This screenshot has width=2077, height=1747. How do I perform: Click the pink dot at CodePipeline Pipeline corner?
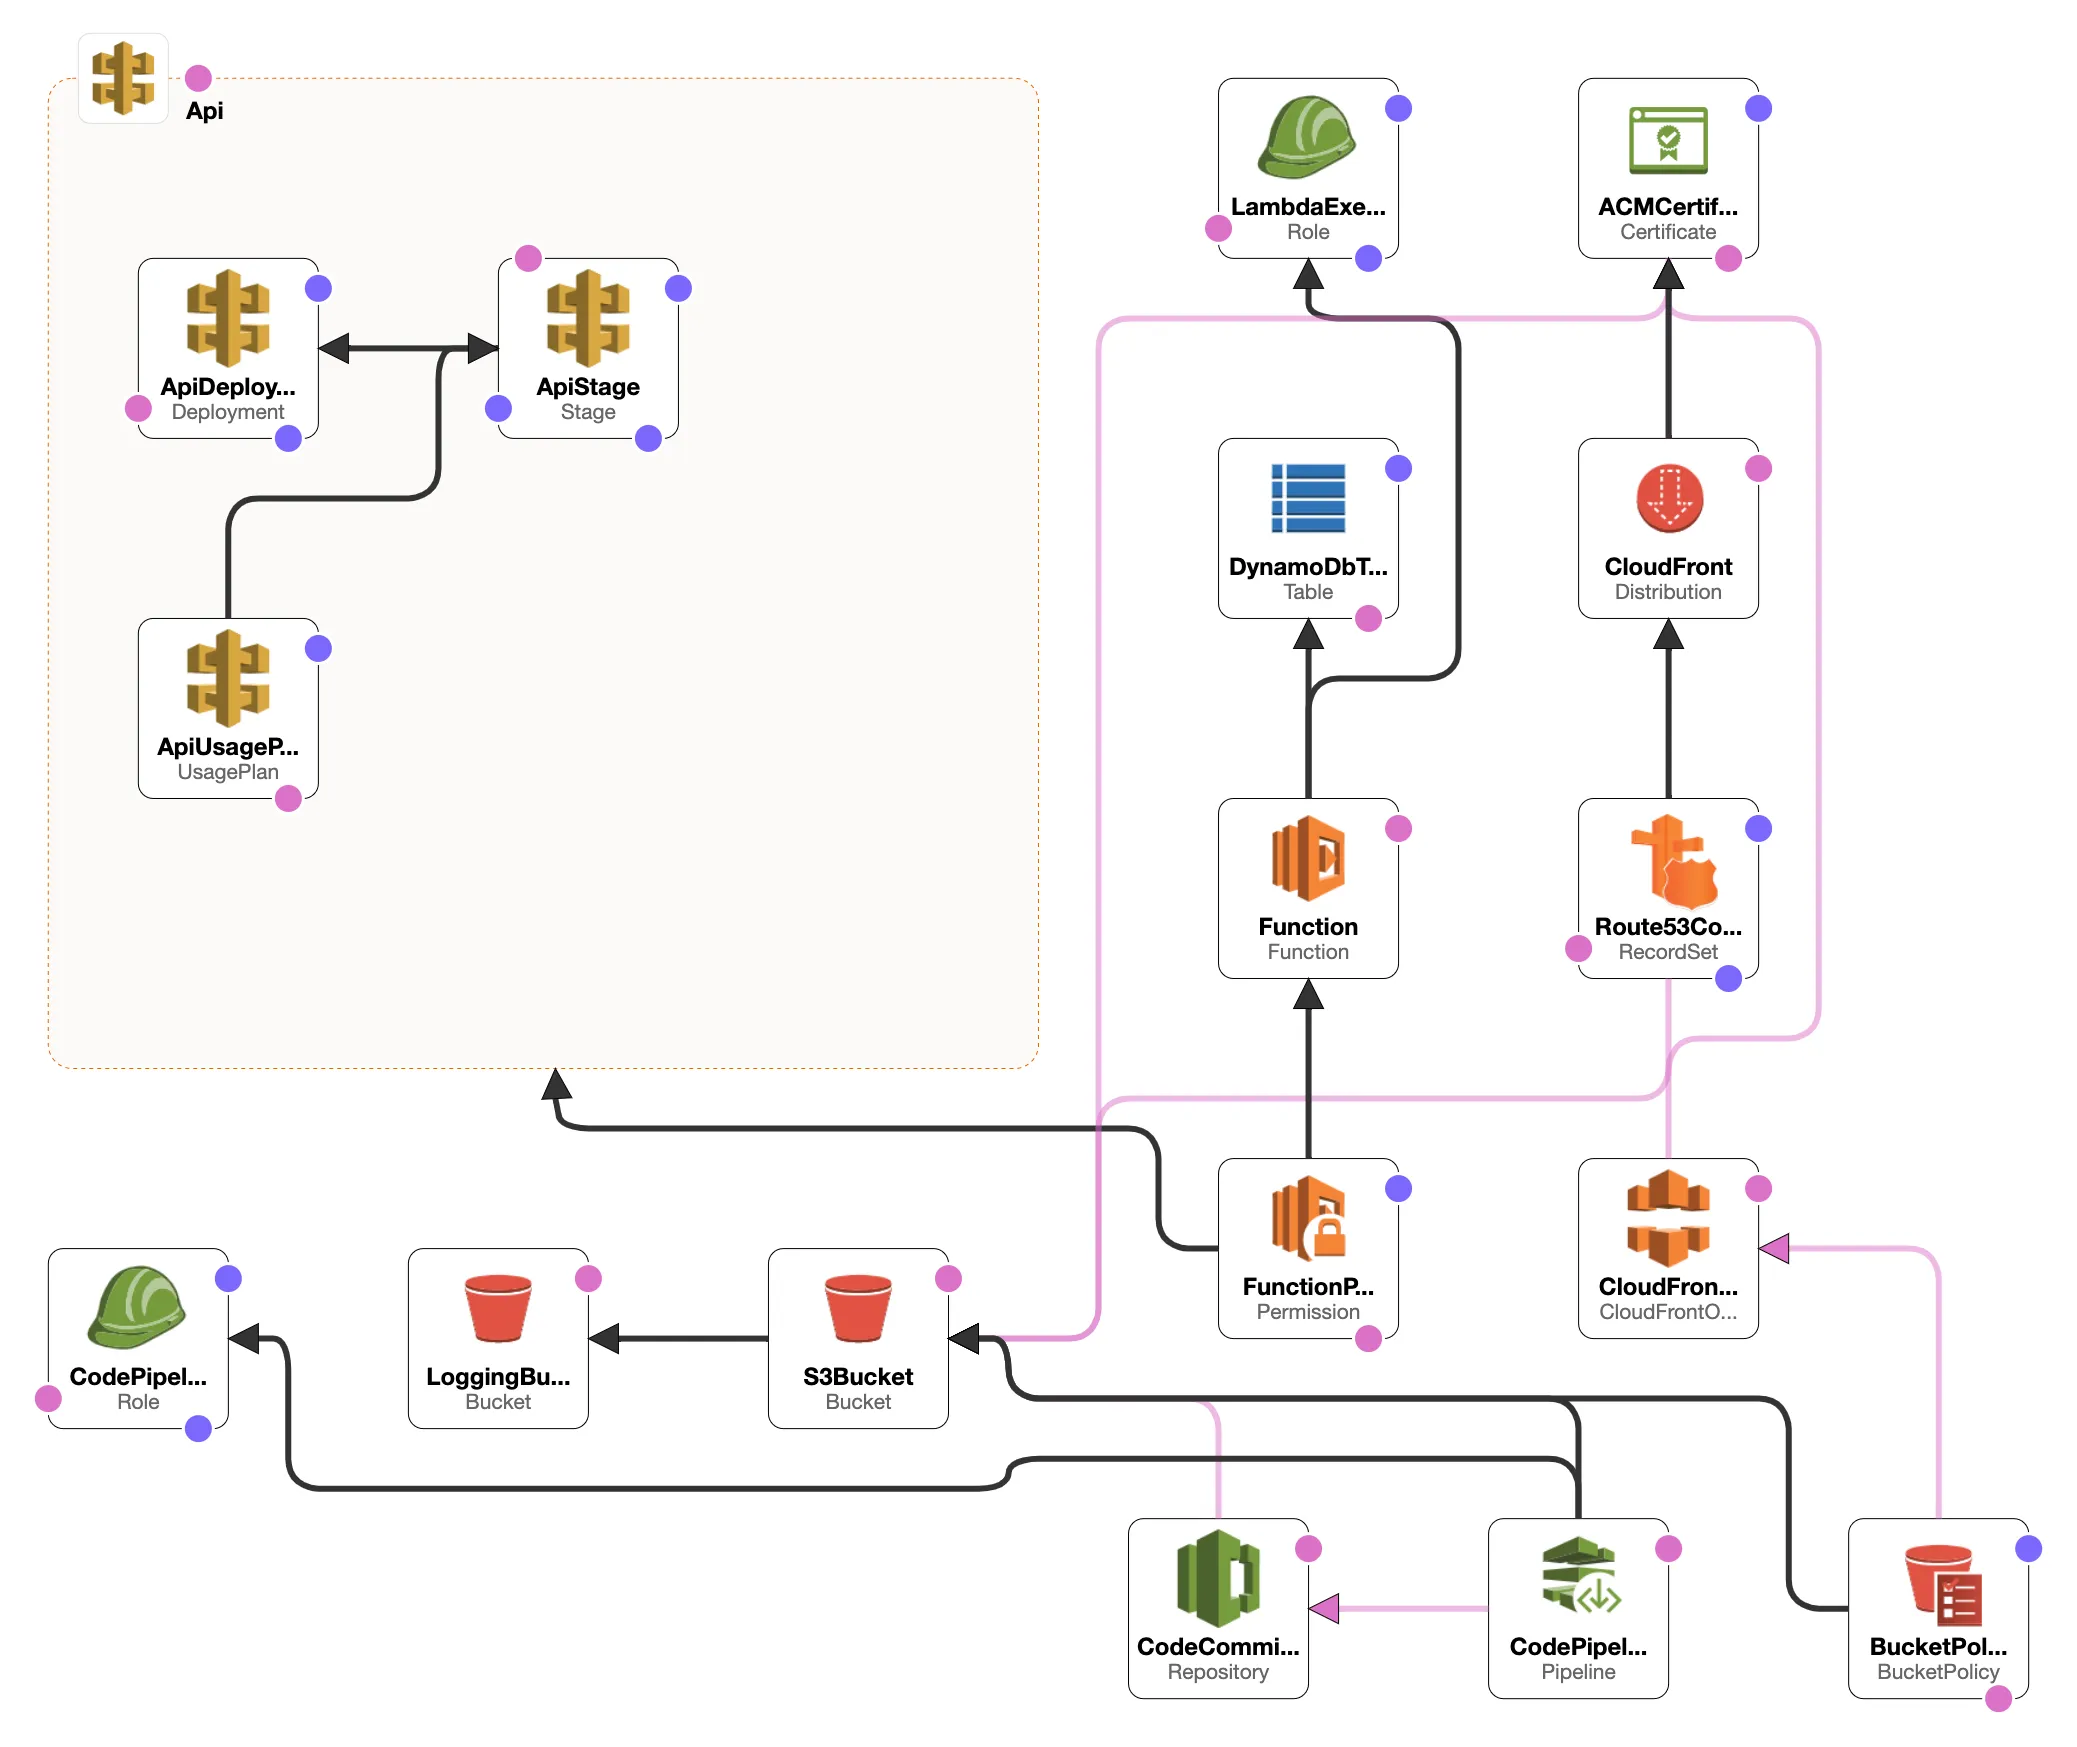(x=1668, y=1548)
